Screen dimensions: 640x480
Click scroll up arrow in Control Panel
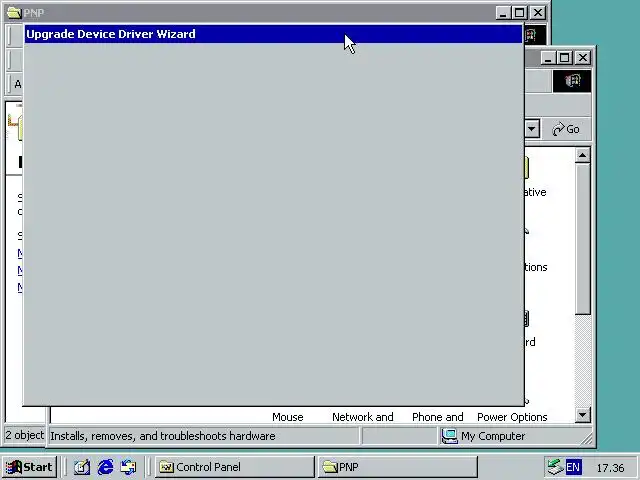(x=582, y=156)
